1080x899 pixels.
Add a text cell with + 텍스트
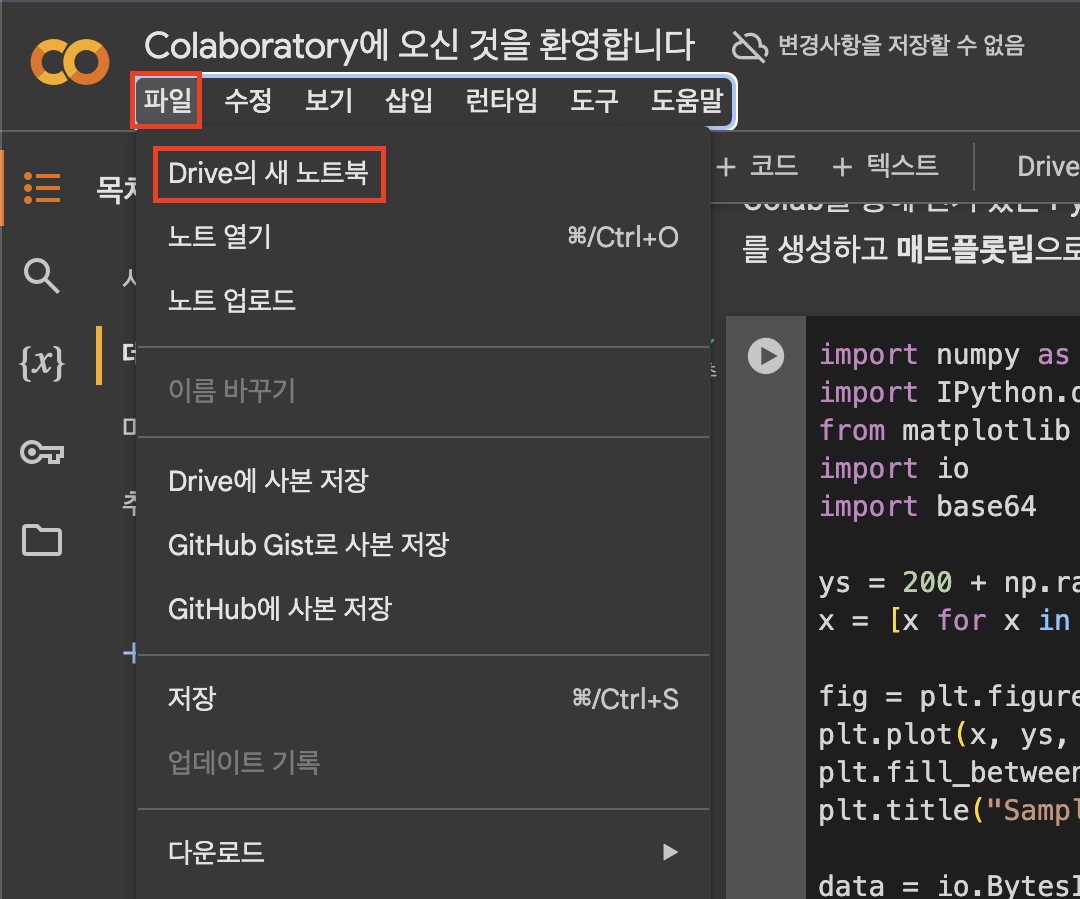click(x=885, y=166)
